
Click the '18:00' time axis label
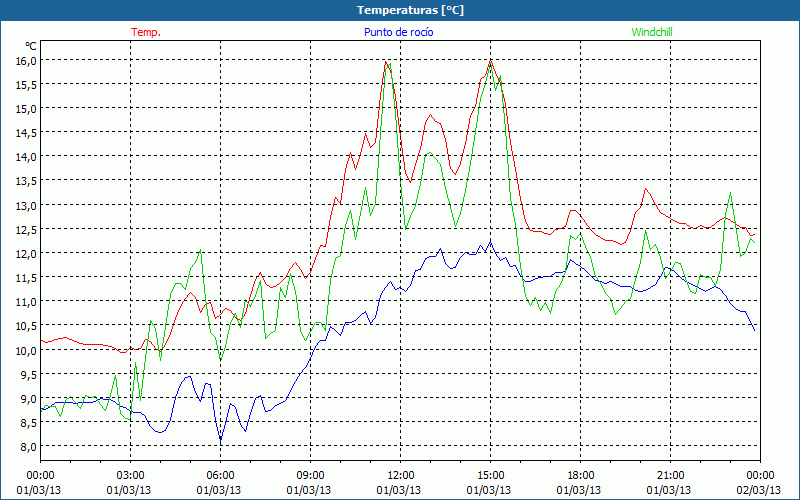pos(580,476)
